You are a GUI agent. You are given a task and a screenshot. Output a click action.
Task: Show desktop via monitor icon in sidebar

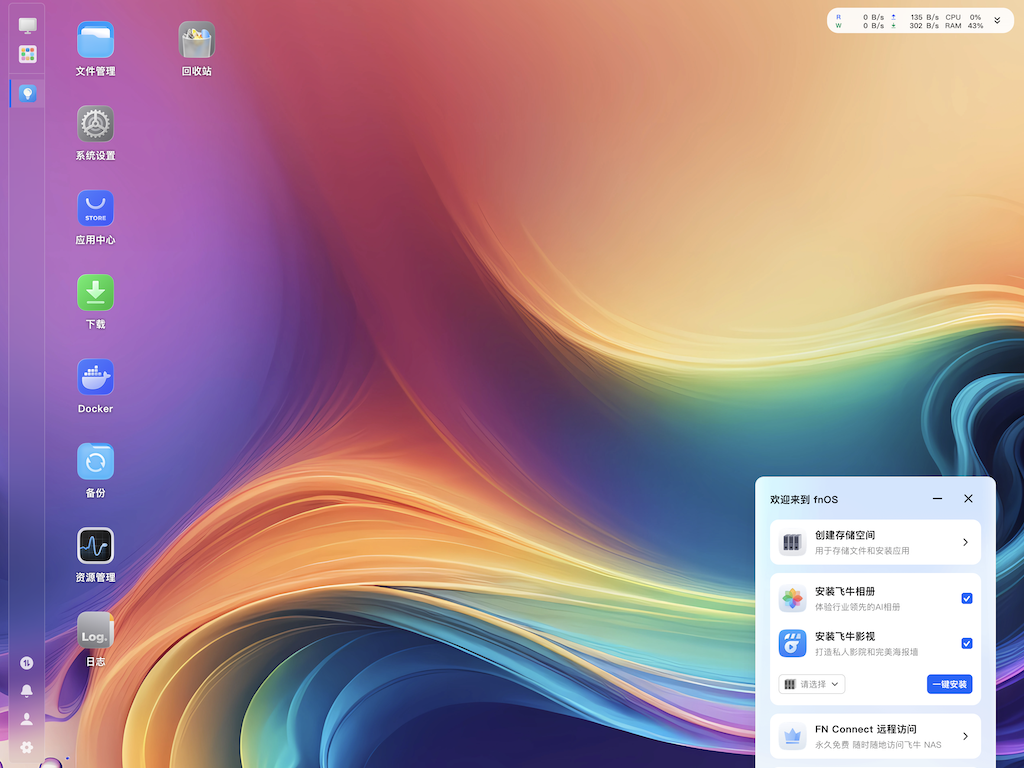click(27, 25)
